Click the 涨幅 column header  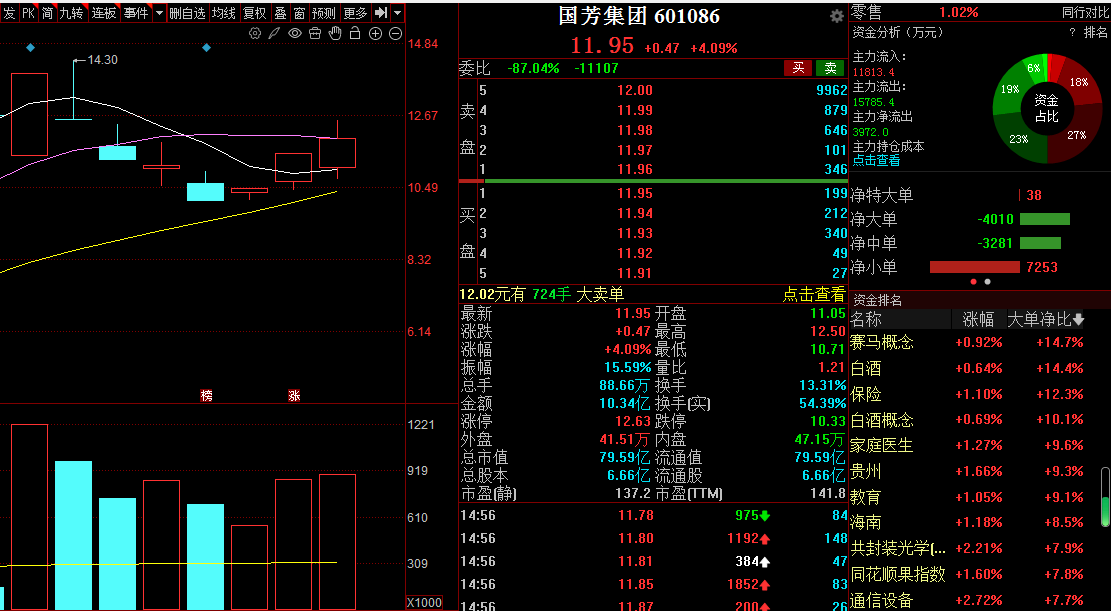point(979,320)
